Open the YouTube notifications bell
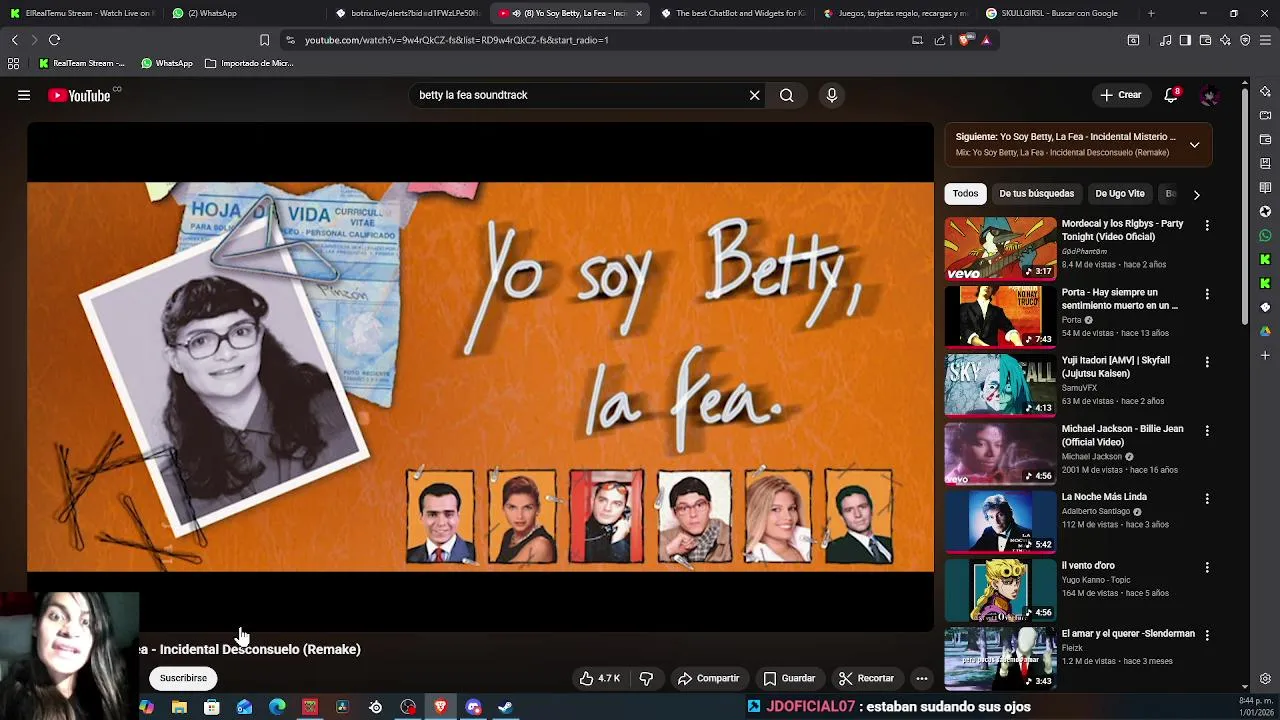The height and width of the screenshot is (720, 1280). click(1171, 95)
